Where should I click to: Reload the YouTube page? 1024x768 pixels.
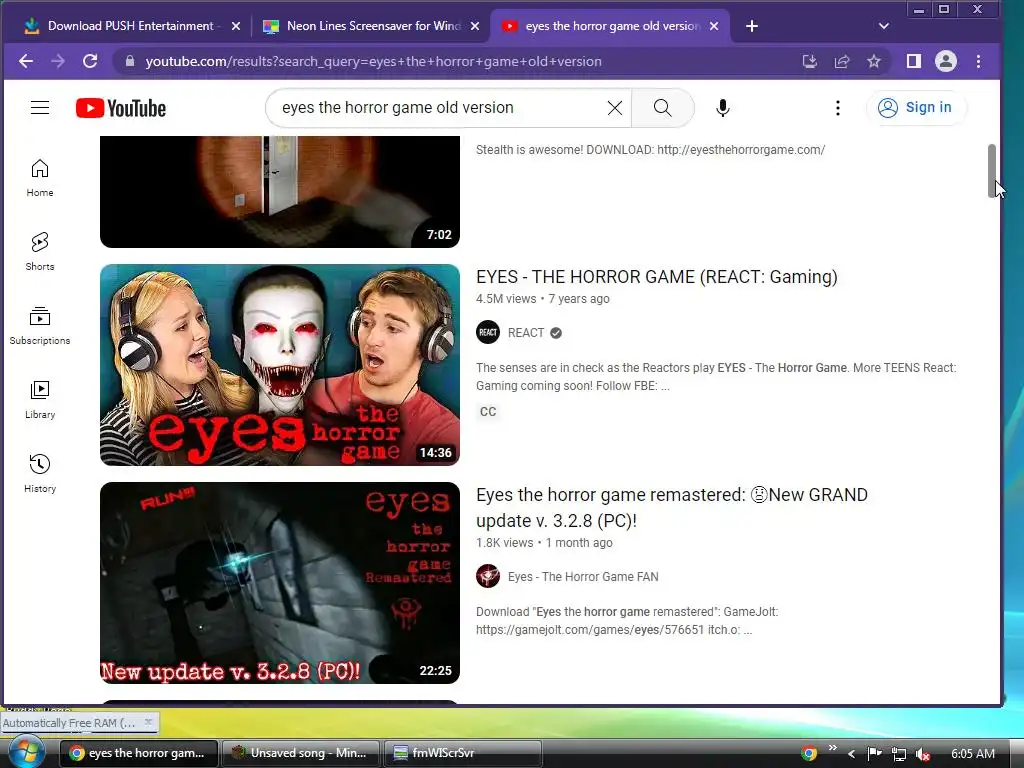coord(90,61)
